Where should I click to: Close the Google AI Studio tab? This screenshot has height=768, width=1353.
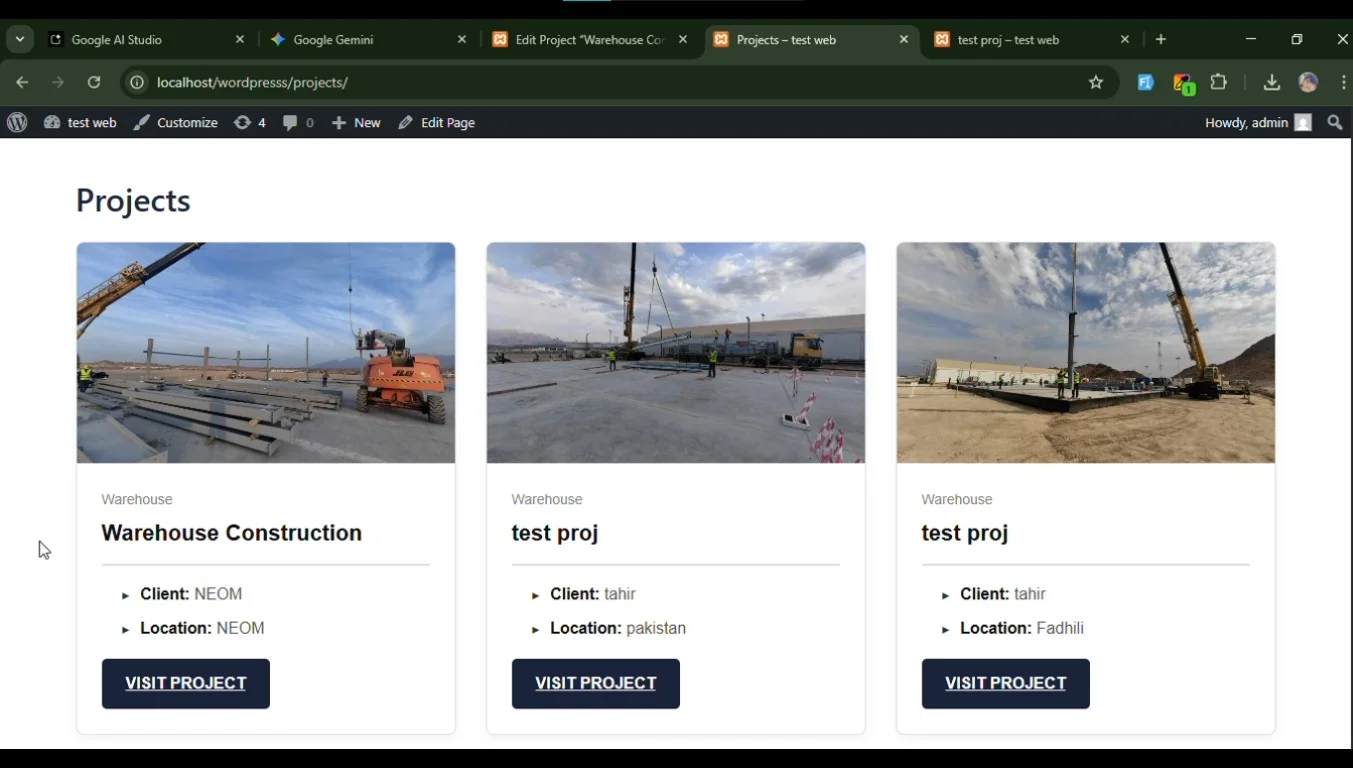point(240,40)
